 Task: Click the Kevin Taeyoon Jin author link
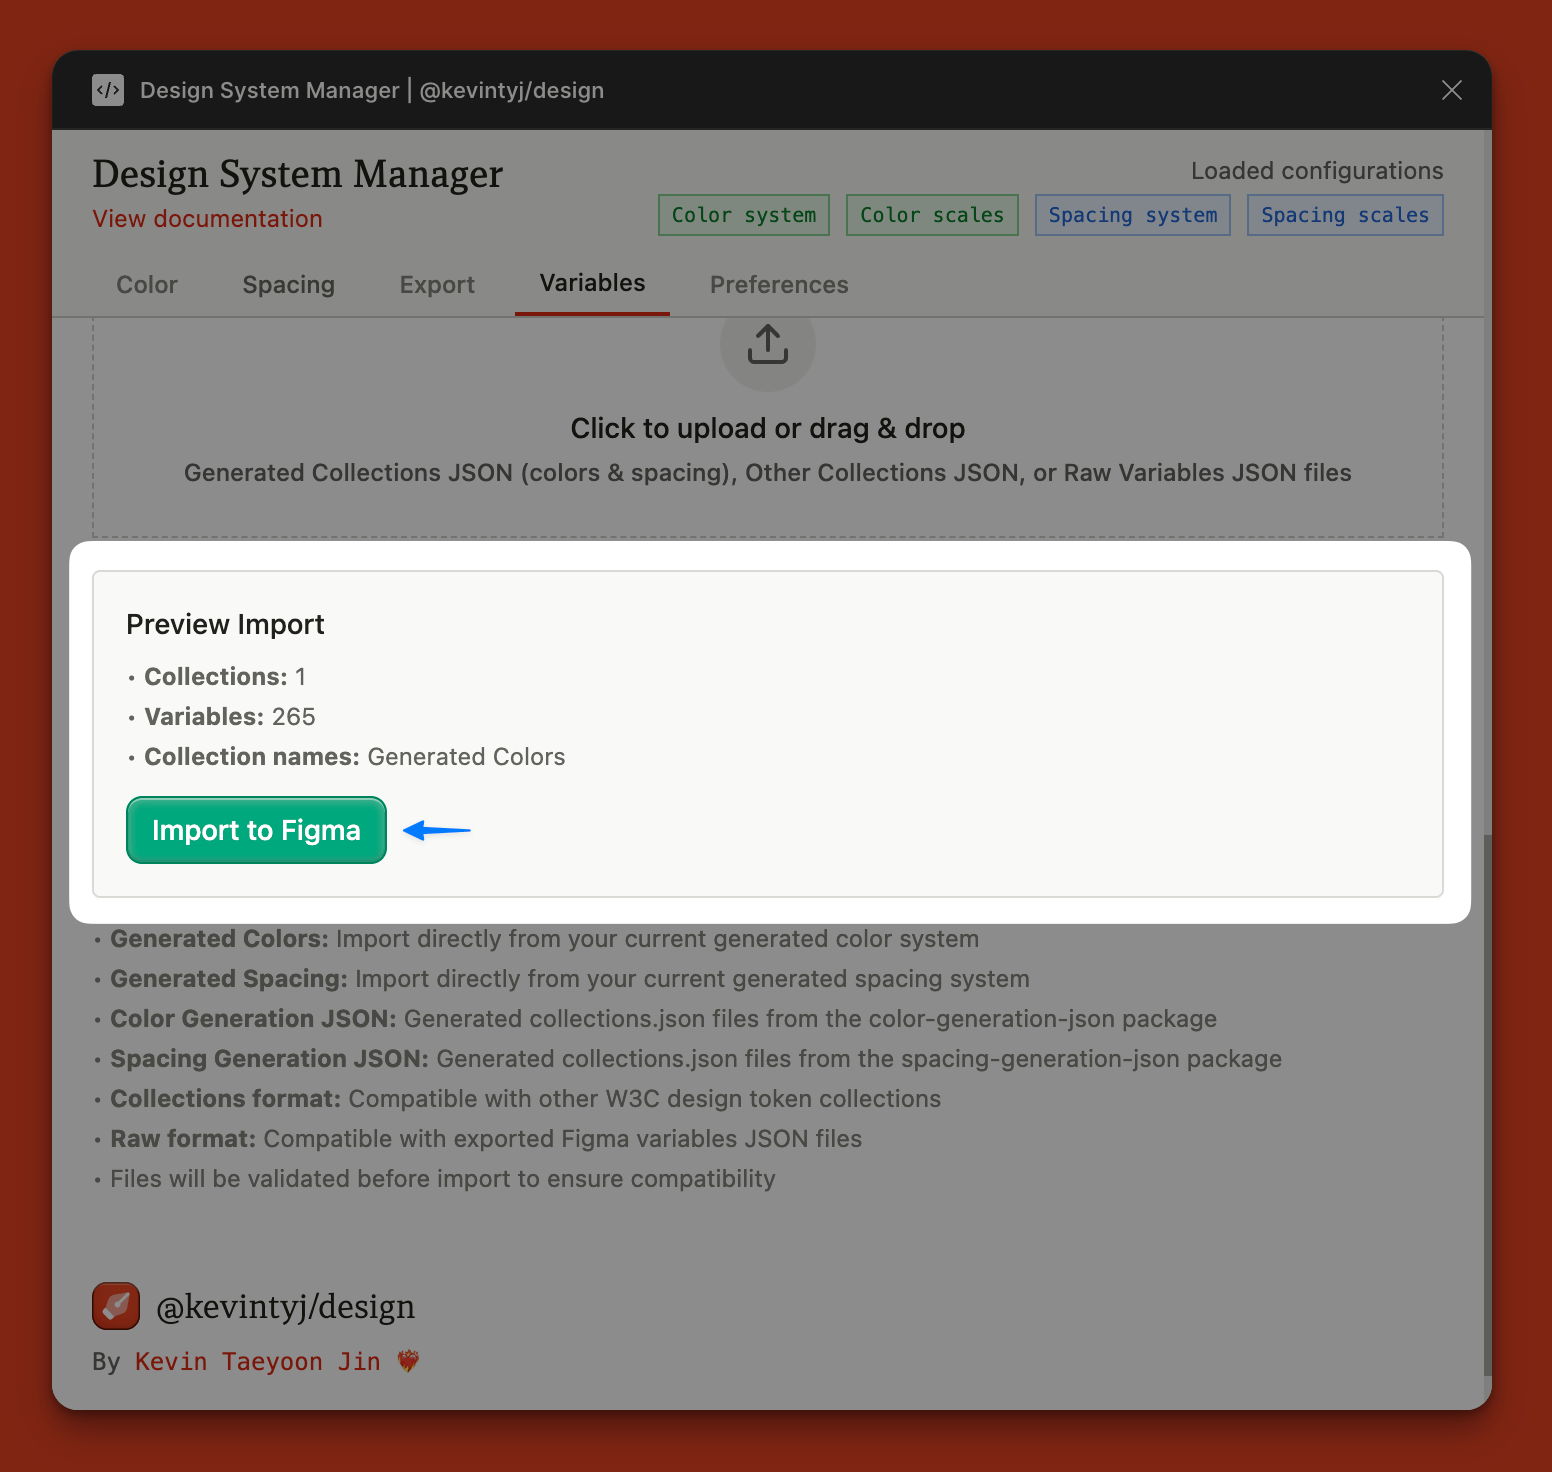click(x=257, y=1361)
